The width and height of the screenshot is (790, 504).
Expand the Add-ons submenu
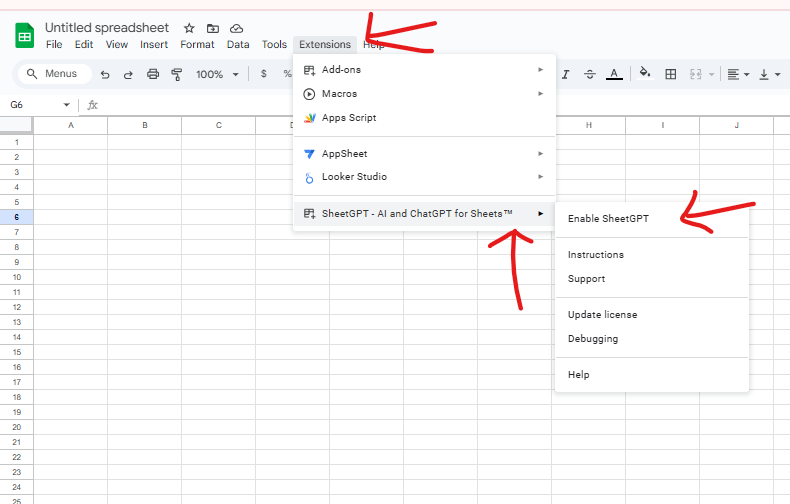coord(424,70)
